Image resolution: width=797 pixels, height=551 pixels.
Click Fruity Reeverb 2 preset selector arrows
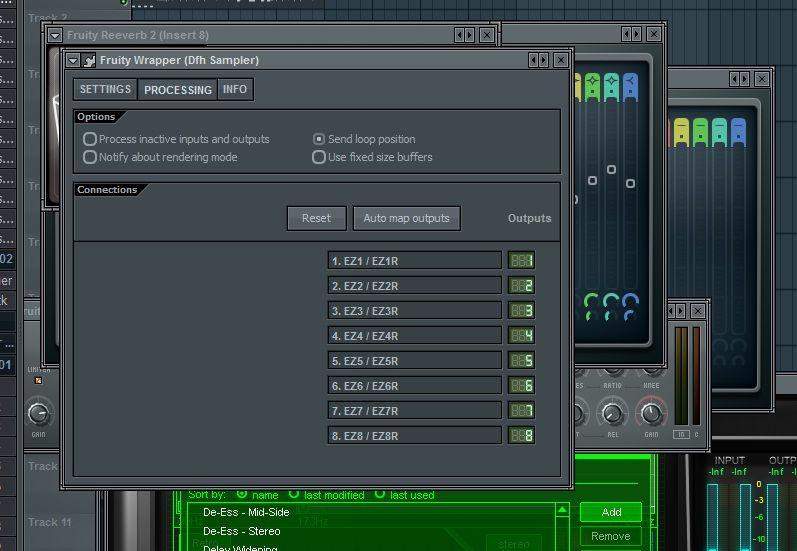point(464,35)
